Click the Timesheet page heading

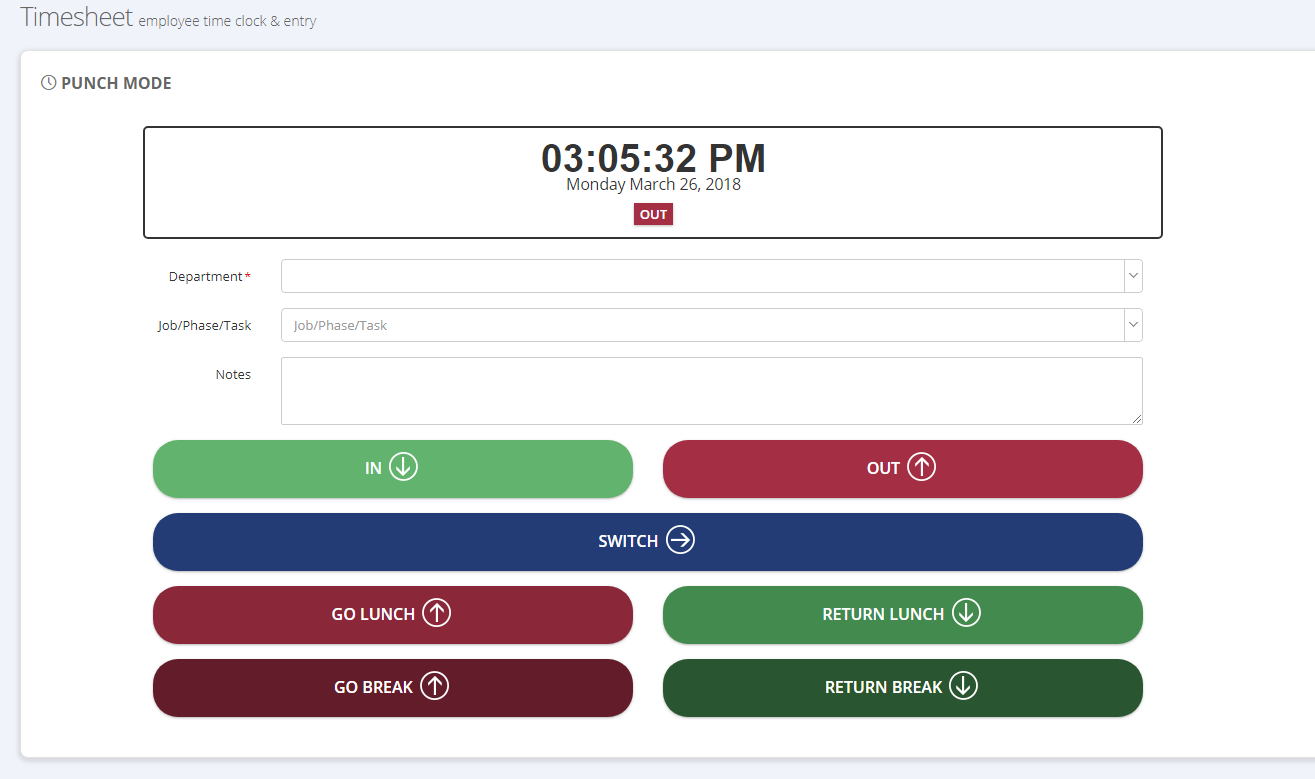(x=76, y=17)
